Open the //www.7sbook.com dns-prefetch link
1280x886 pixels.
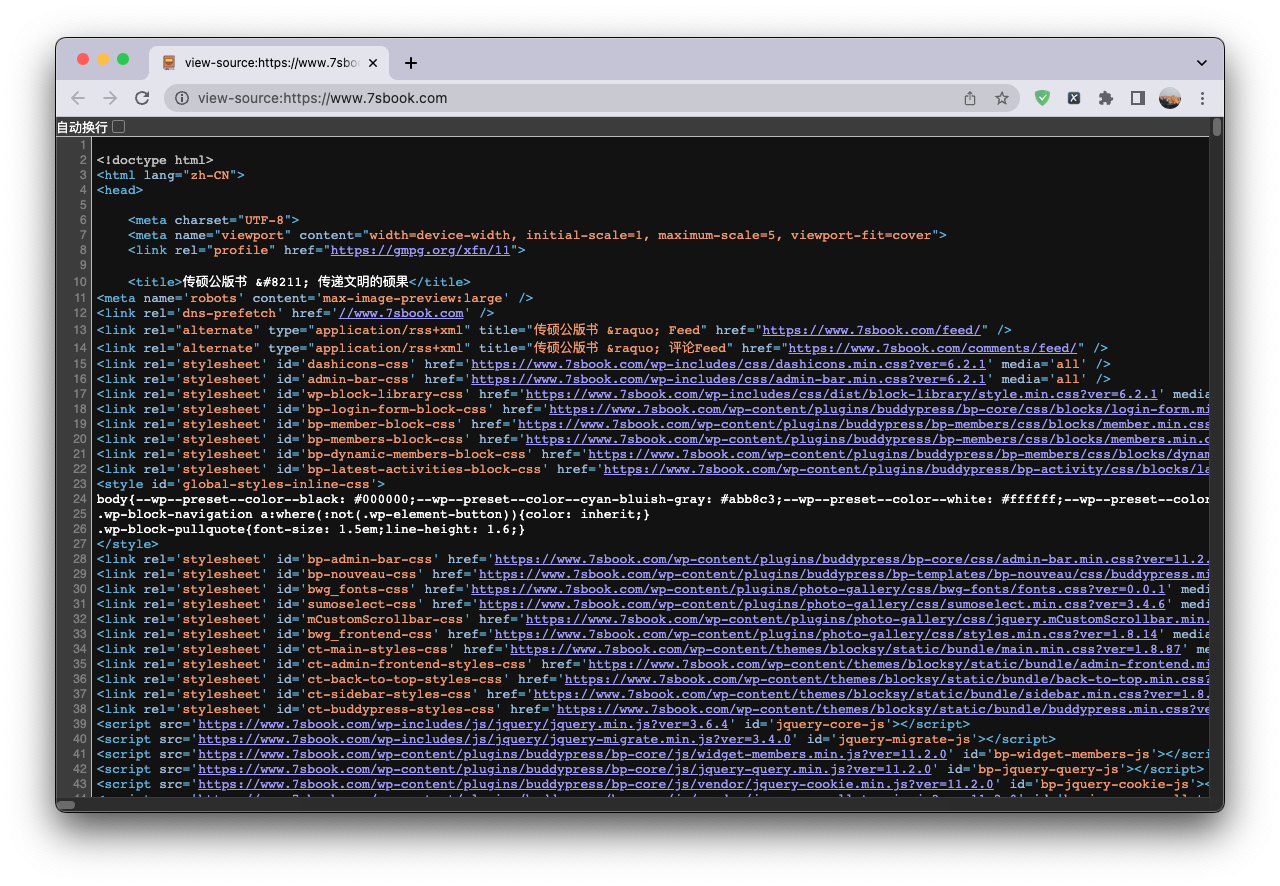[x=401, y=313]
